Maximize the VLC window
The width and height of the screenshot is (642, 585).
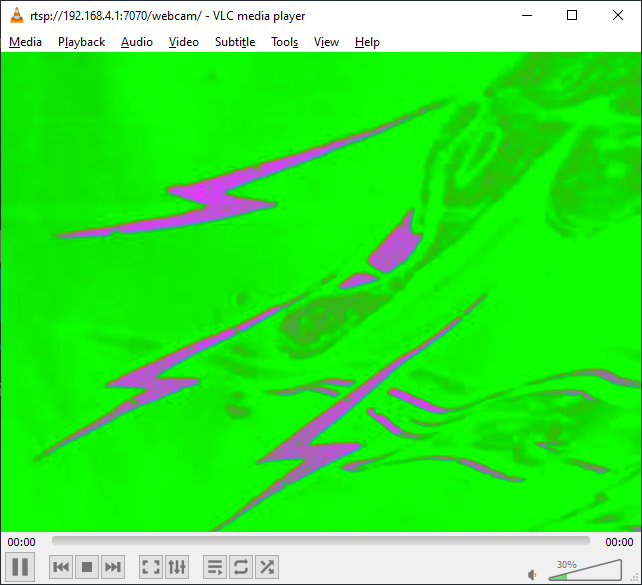pyautogui.click(x=572, y=16)
